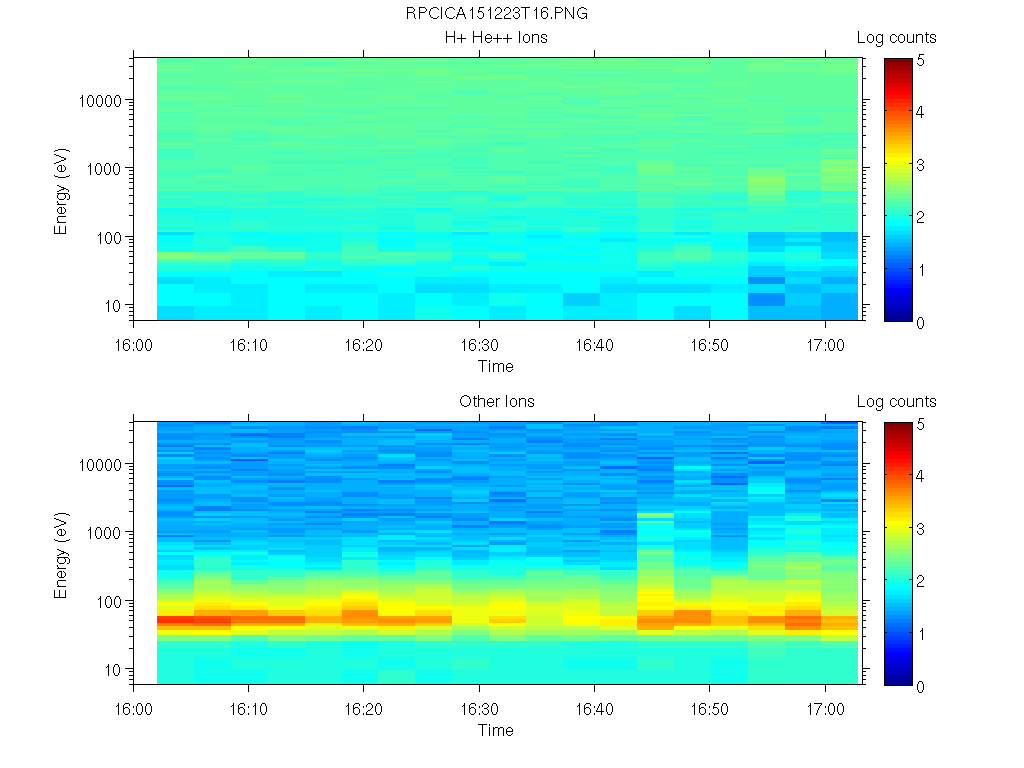Click the 16:50 tick label under bottom panel
Screen dimensions: 1024x768
click(710, 709)
